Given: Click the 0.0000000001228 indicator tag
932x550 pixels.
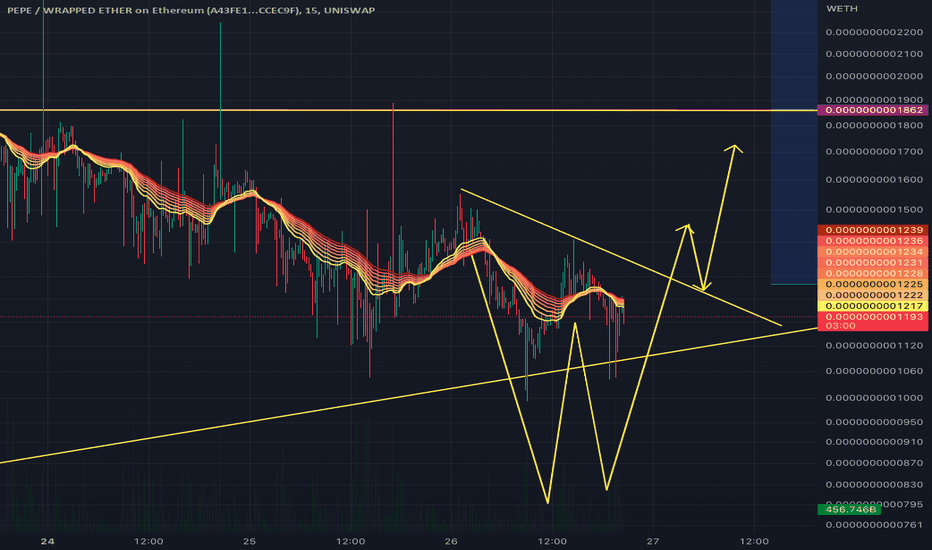Looking at the screenshot, I should pyautogui.click(x=873, y=273).
